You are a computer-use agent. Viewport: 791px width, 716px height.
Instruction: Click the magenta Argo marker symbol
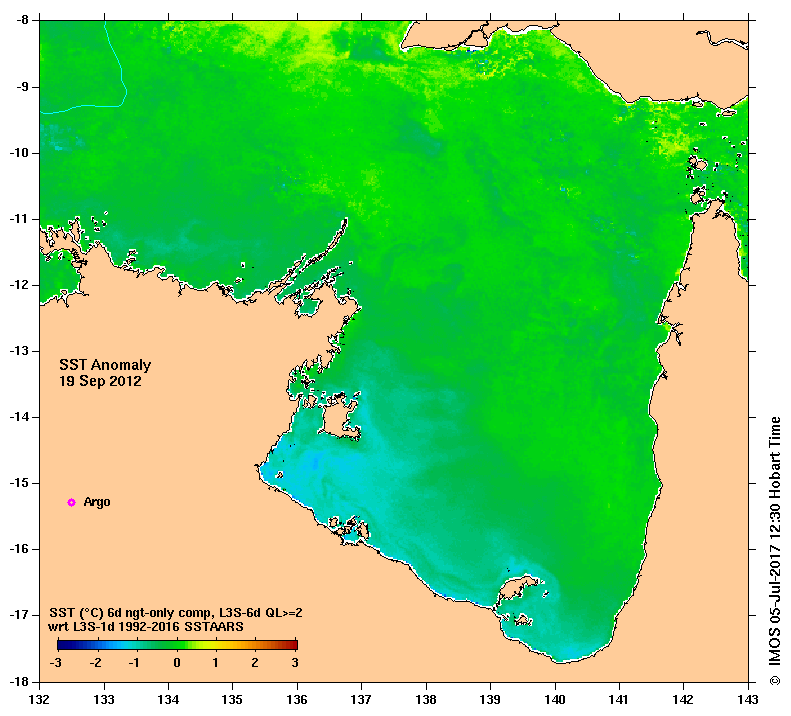72,502
